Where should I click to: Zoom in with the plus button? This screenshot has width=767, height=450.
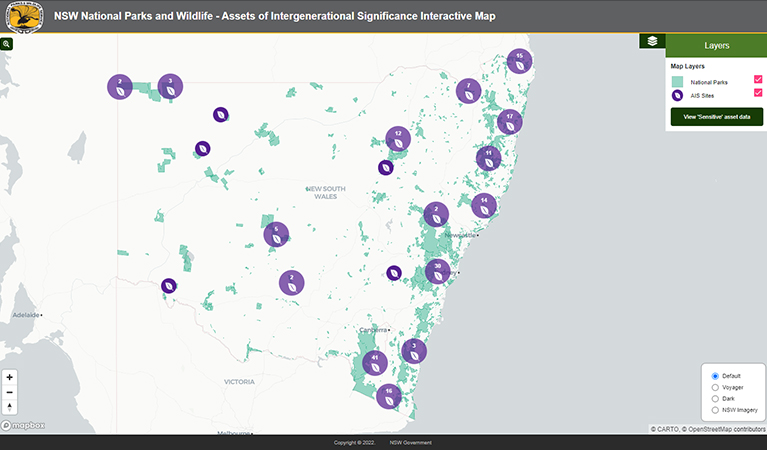tap(9, 378)
